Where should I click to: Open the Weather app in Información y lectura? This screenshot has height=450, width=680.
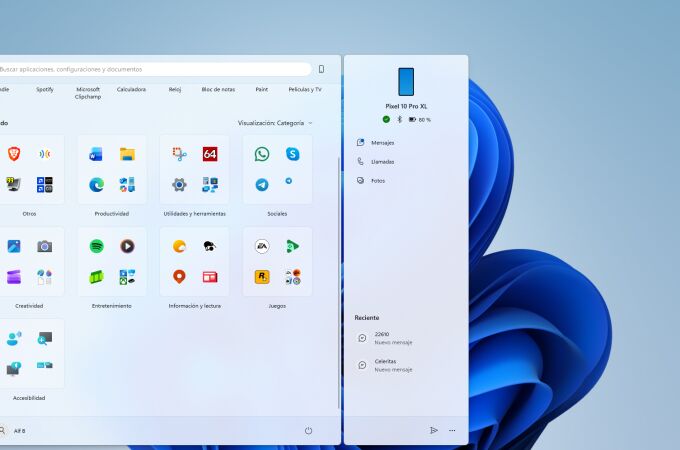[x=179, y=246]
